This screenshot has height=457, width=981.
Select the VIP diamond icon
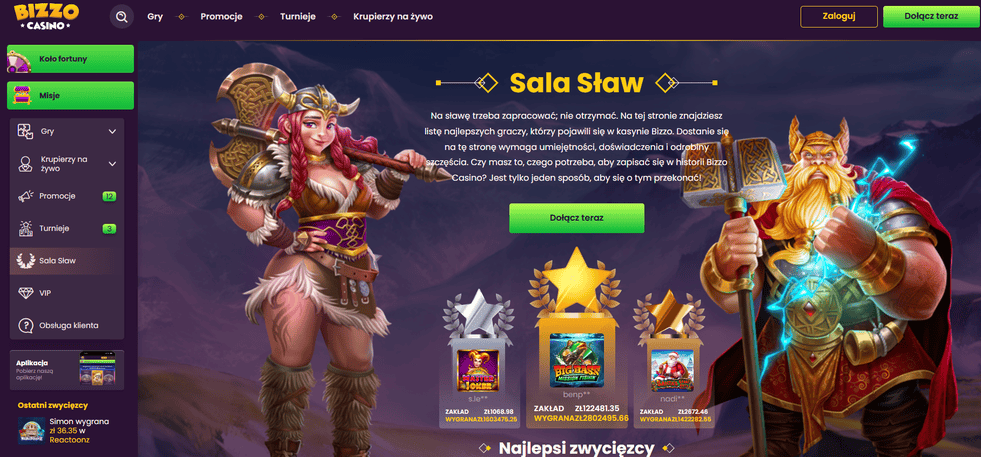tap(26, 293)
